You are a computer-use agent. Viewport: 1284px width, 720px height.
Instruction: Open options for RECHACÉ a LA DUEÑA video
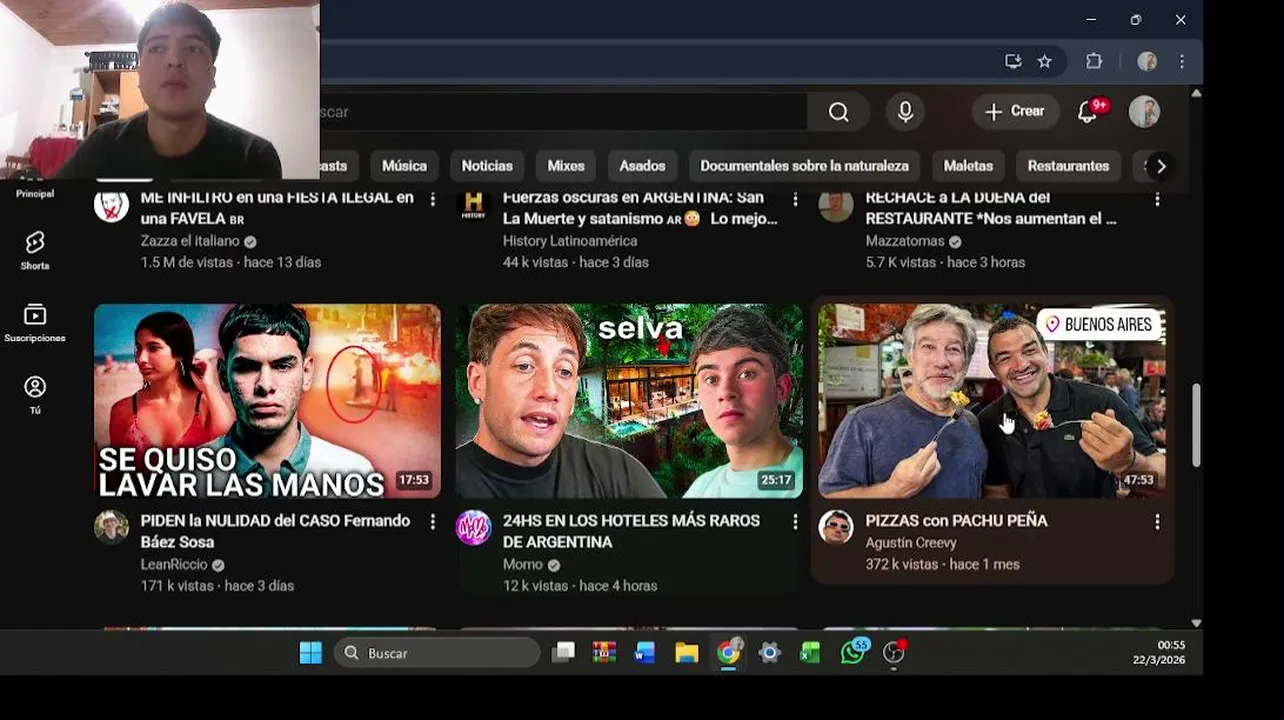click(1157, 199)
